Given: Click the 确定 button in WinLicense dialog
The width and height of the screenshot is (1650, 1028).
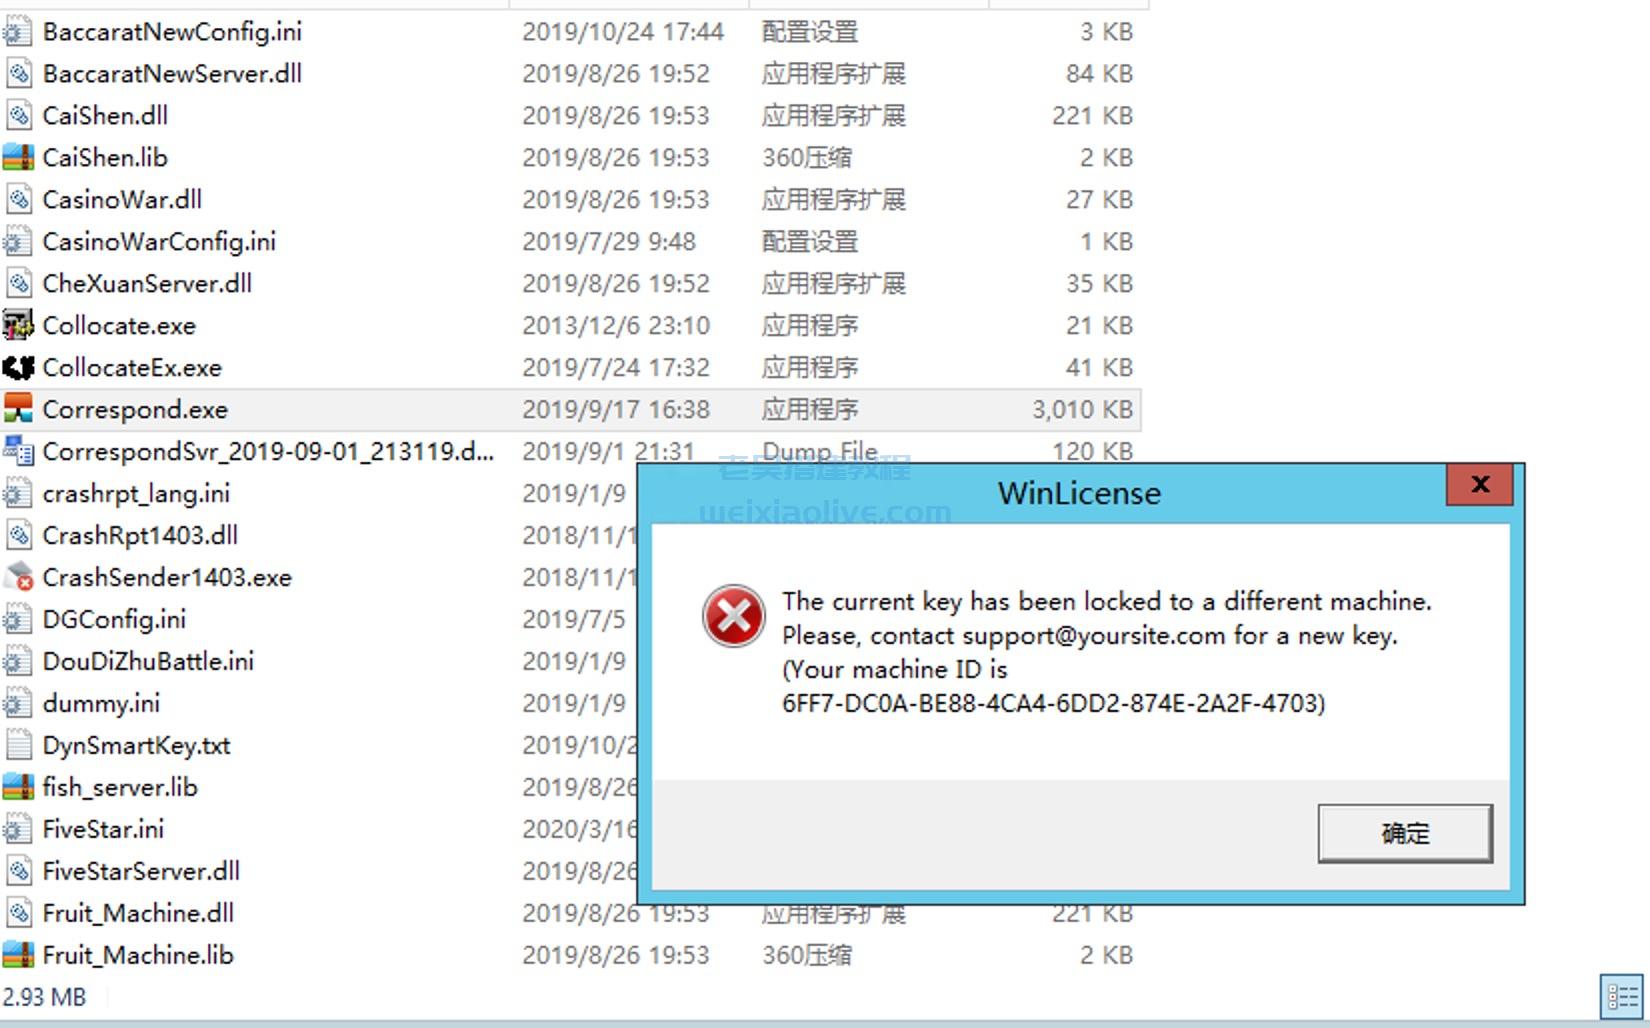Looking at the screenshot, I should point(1405,833).
